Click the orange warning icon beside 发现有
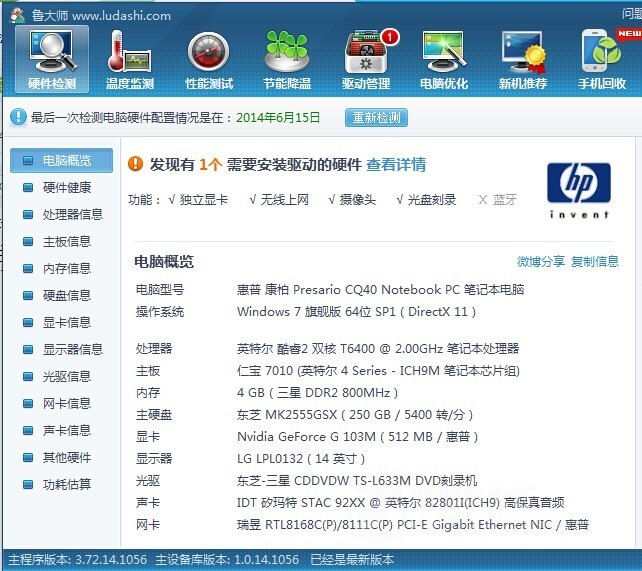The image size is (642, 571). pyautogui.click(x=136, y=164)
